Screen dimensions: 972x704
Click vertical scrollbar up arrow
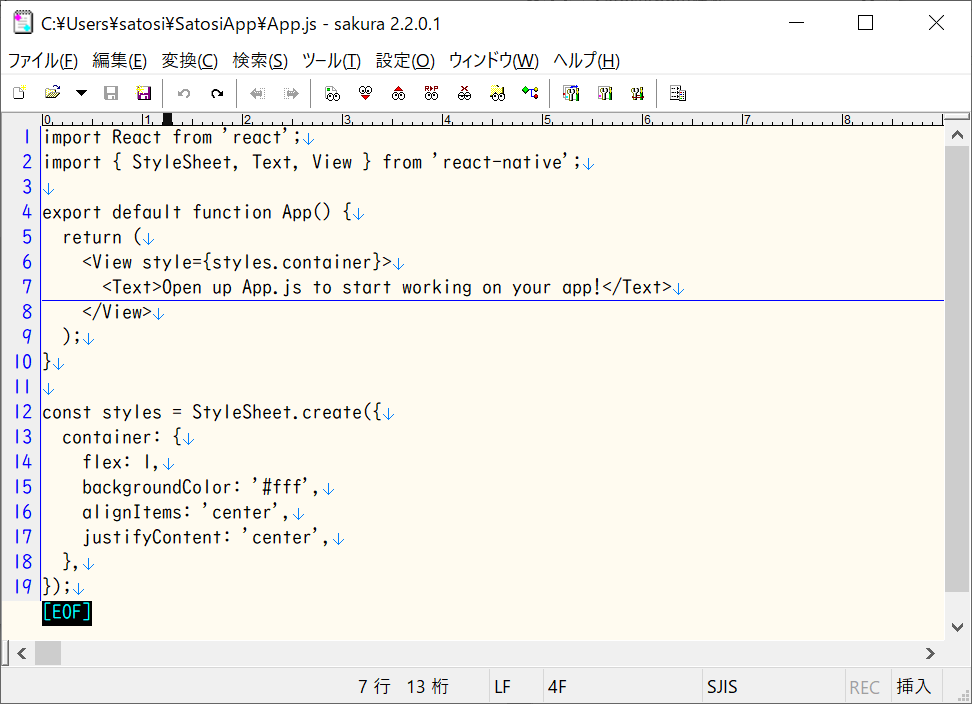click(x=957, y=135)
